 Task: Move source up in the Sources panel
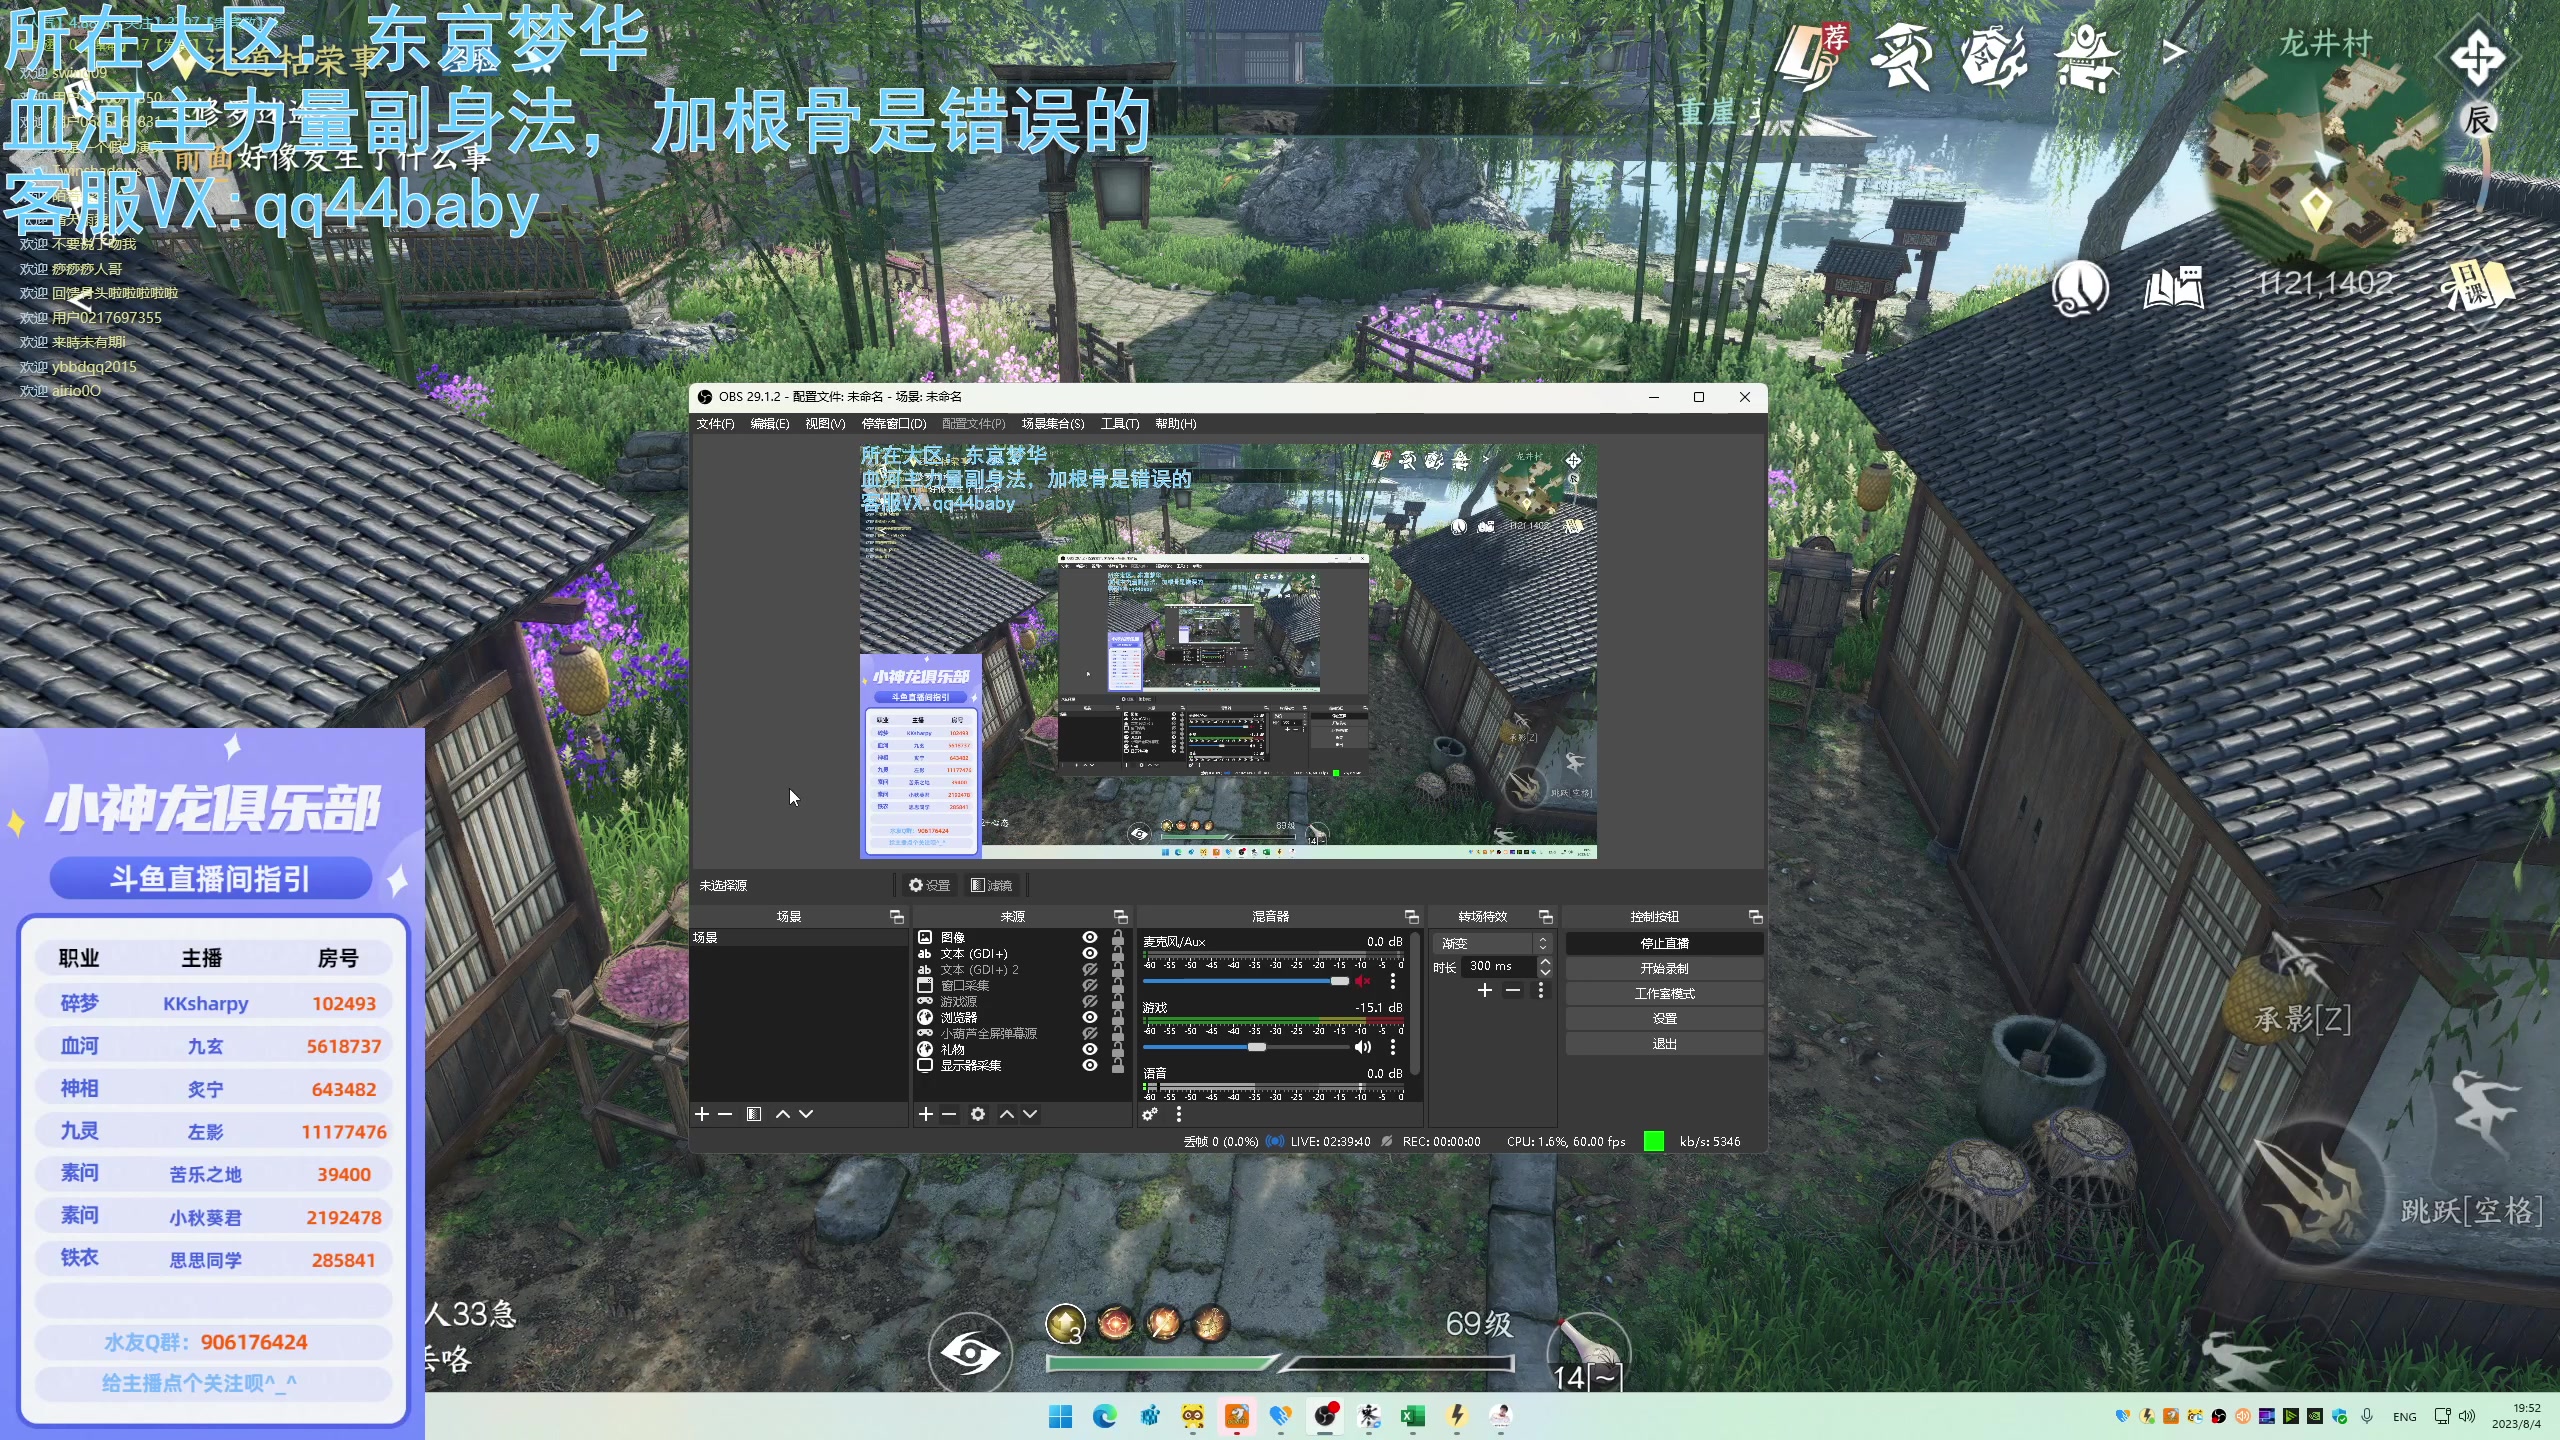coord(1007,1114)
